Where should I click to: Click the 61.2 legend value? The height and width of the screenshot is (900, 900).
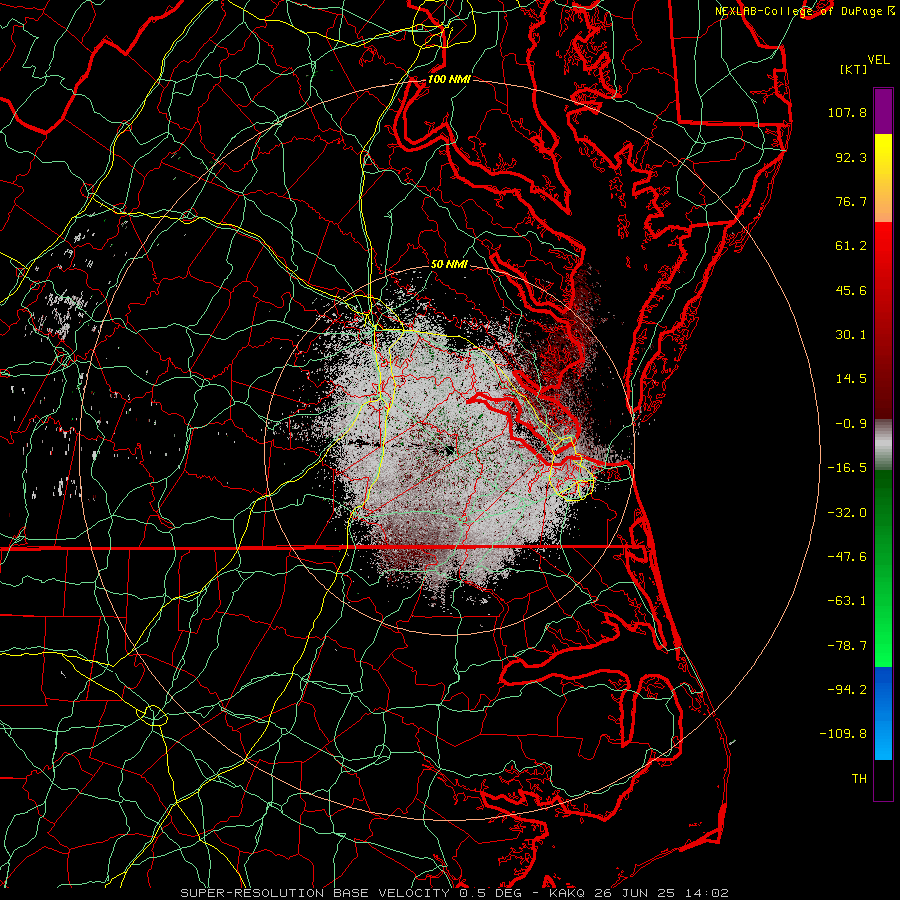click(x=851, y=246)
